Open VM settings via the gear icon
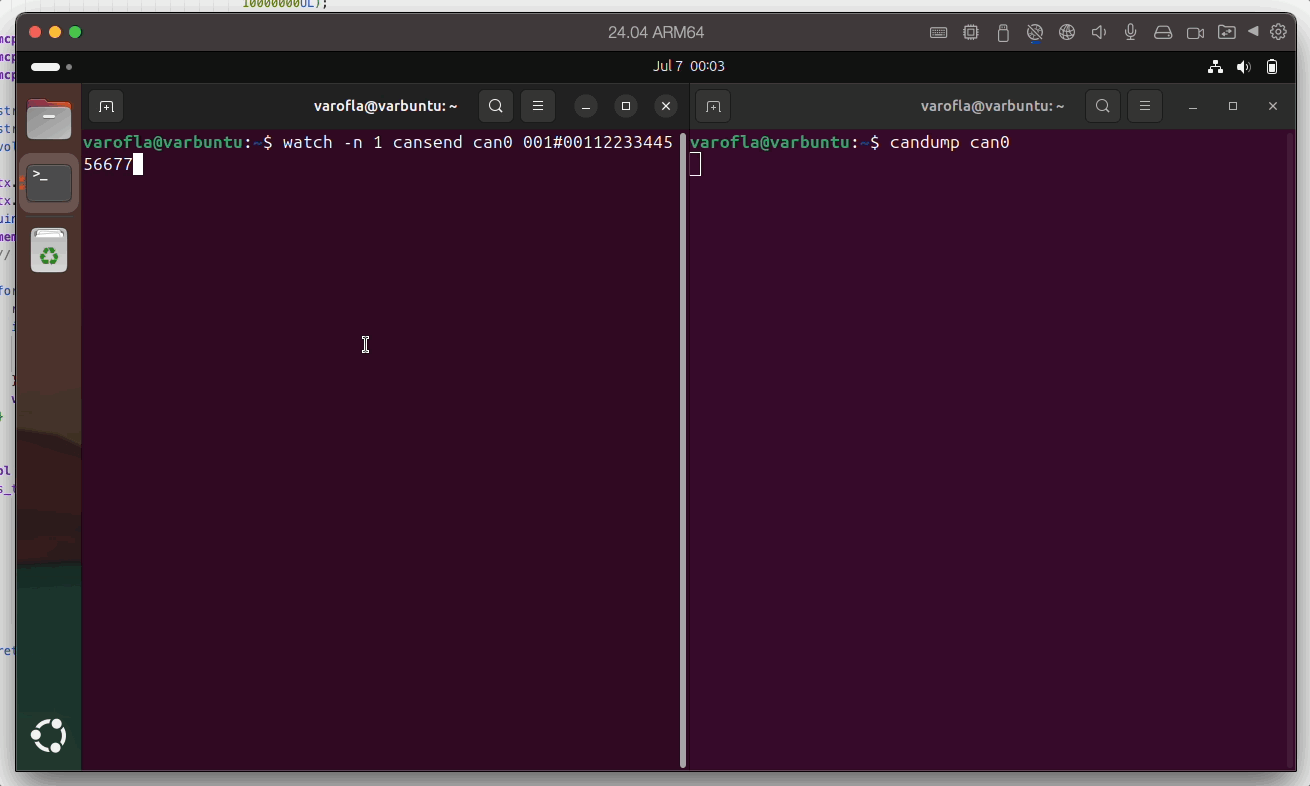1310x786 pixels. tap(1279, 31)
